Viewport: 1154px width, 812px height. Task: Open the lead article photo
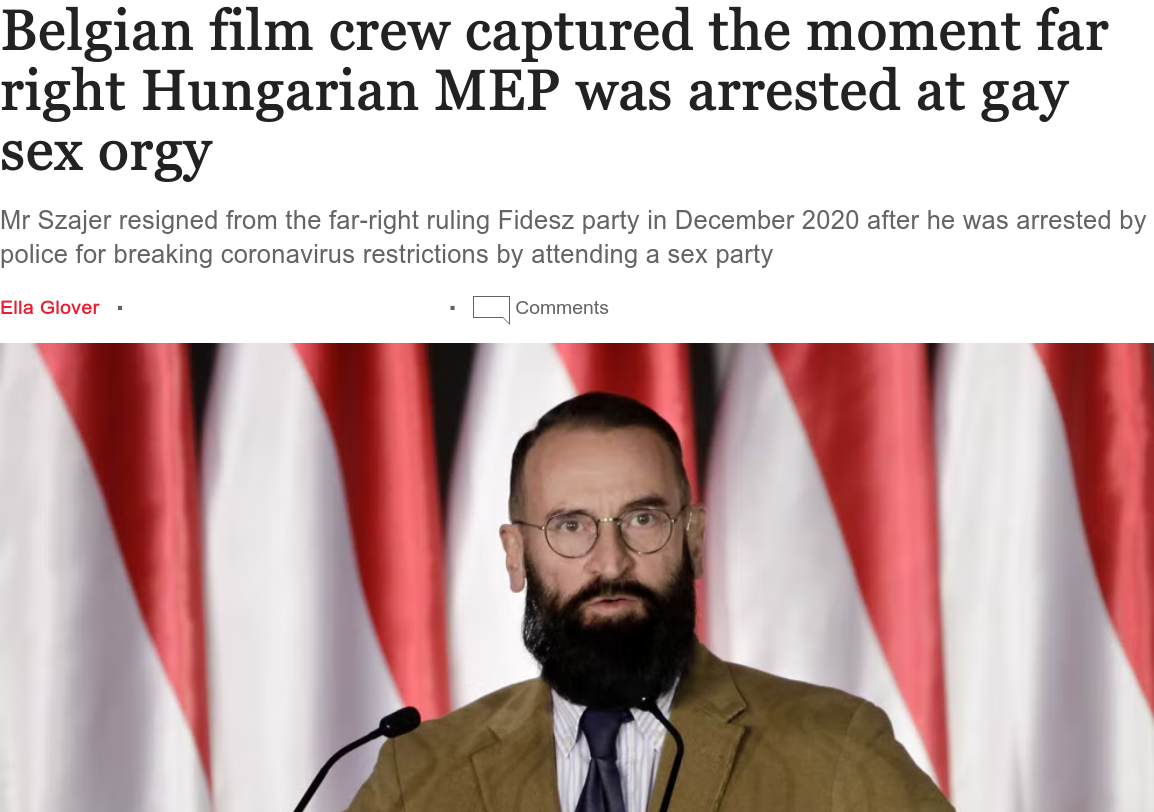coord(577,577)
